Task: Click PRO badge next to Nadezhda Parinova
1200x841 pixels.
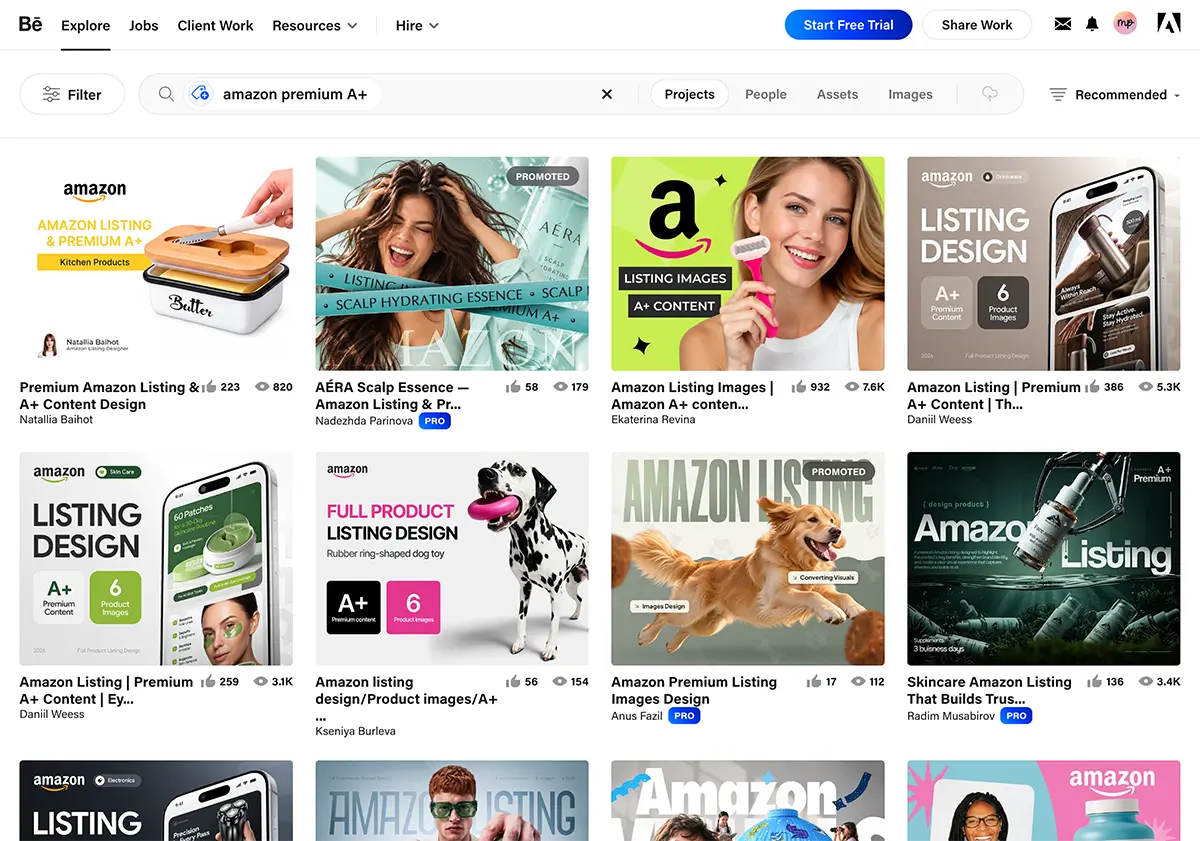Action: pos(434,421)
